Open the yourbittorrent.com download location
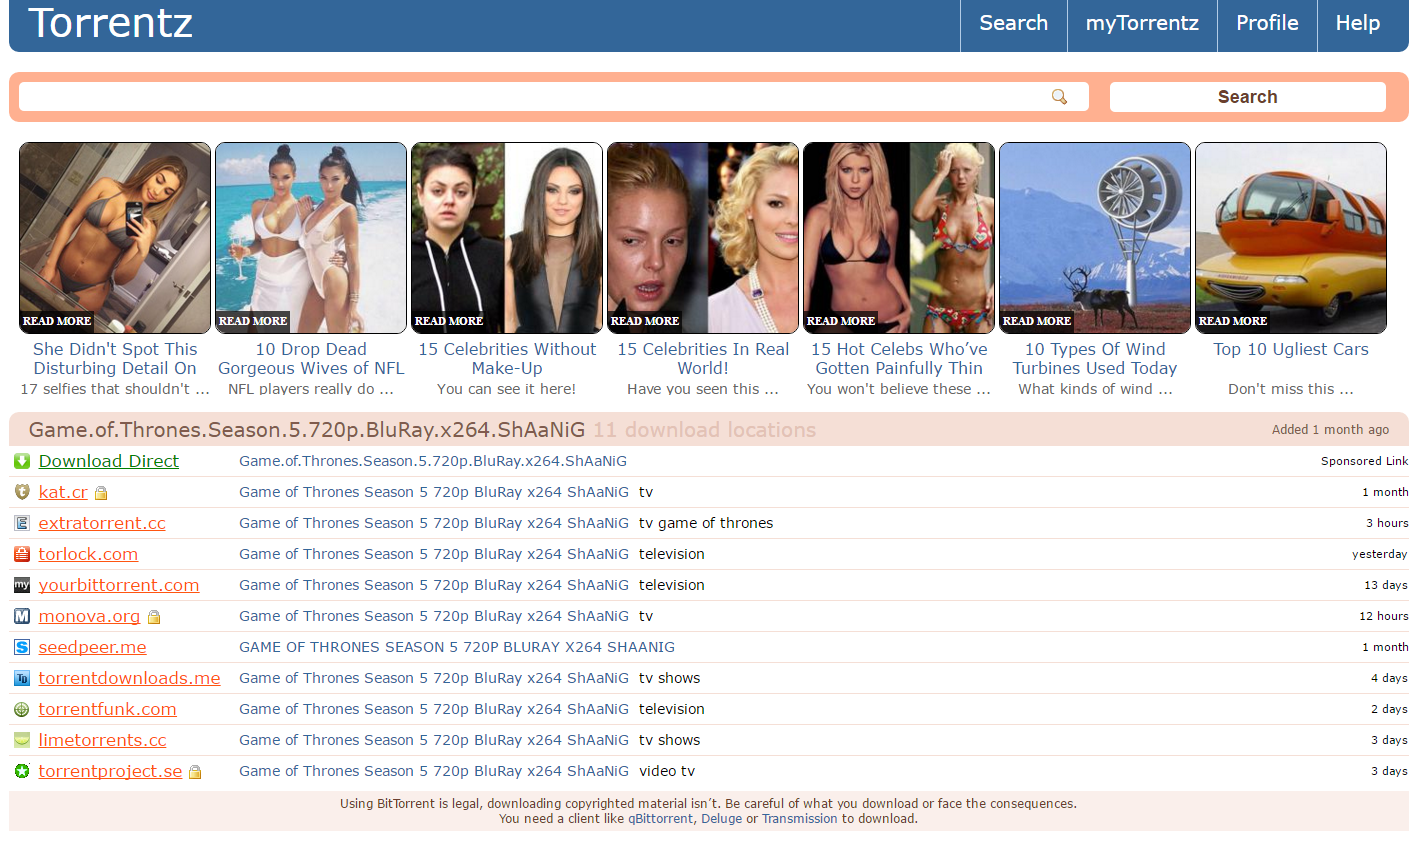The image size is (1417, 841). pyautogui.click(x=119, y=585)
